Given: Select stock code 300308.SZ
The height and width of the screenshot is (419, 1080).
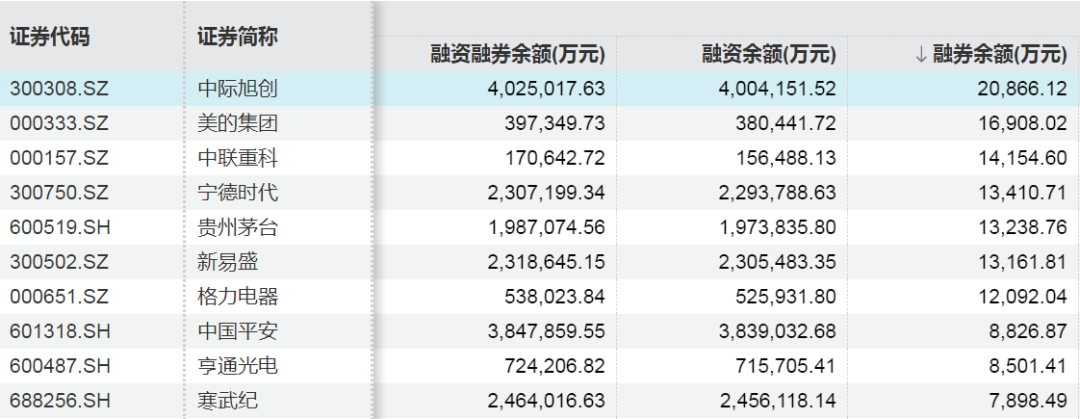Looking at the screenshot, I should (x=59, y=88).
